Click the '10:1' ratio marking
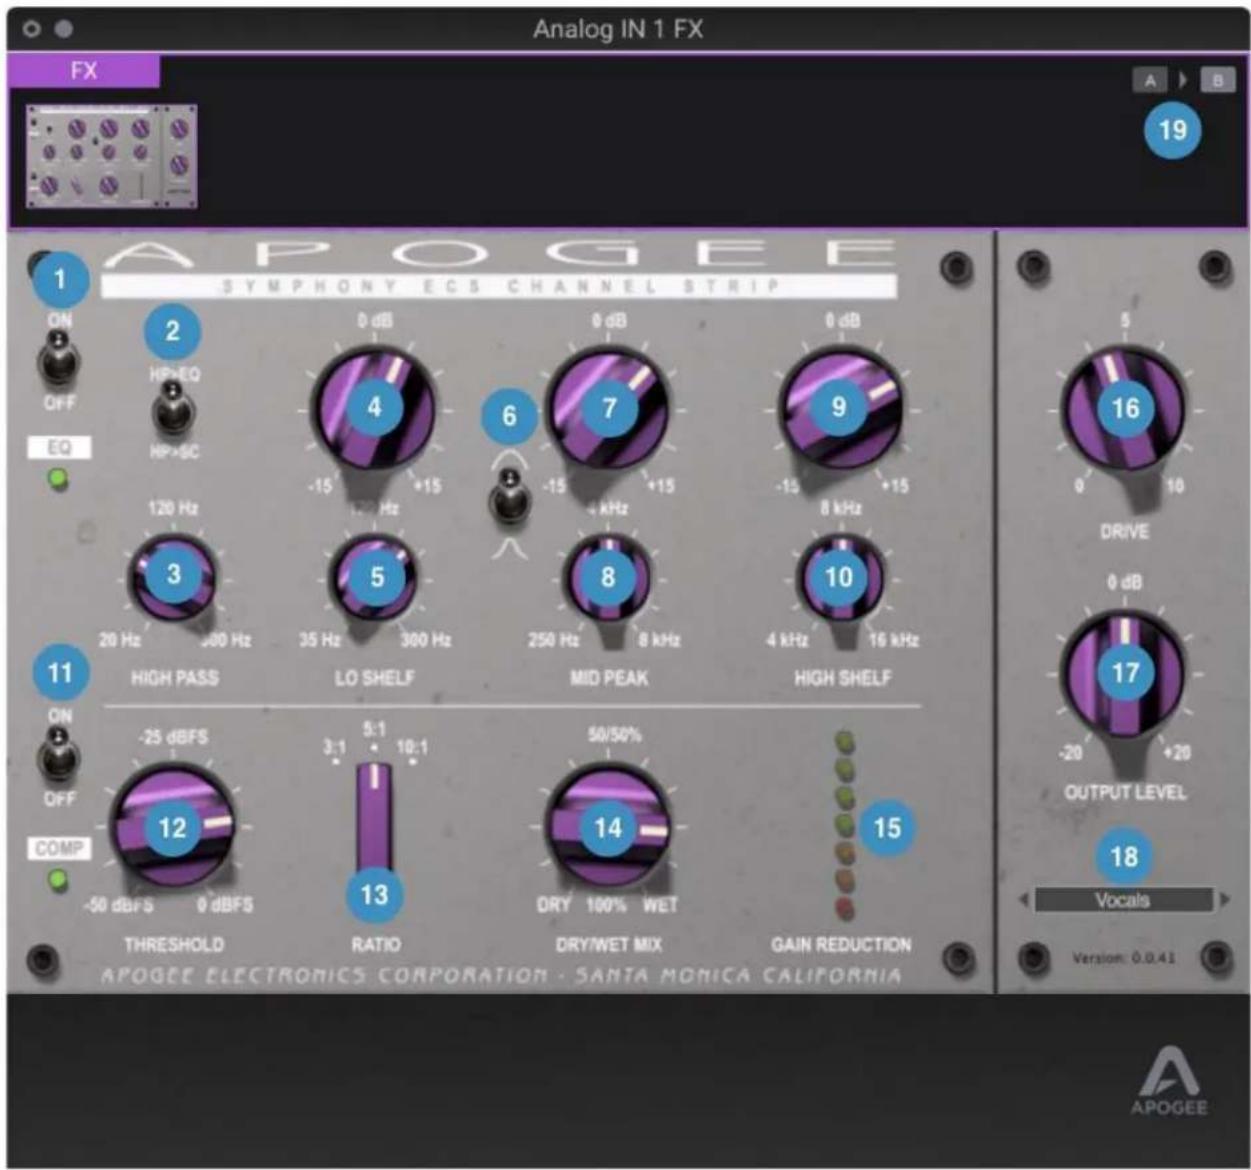The image size is (1251, 1170). tap(412, 747)
